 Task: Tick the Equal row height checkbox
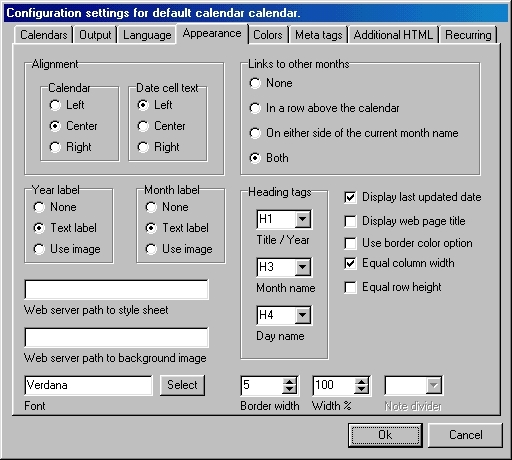click(350, 287)
